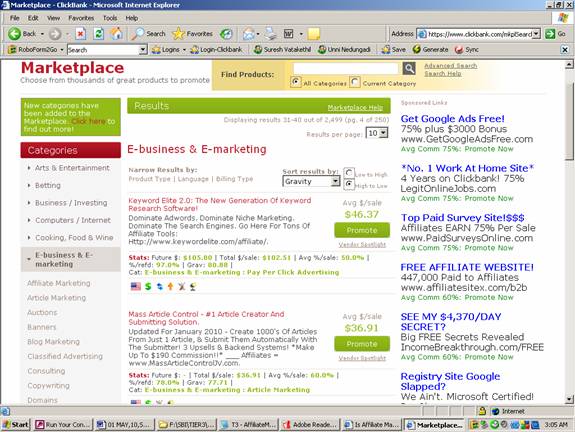Open the Address bar dropdown arrow
This screenshot has width=575, height=432.
click(536, 34)
